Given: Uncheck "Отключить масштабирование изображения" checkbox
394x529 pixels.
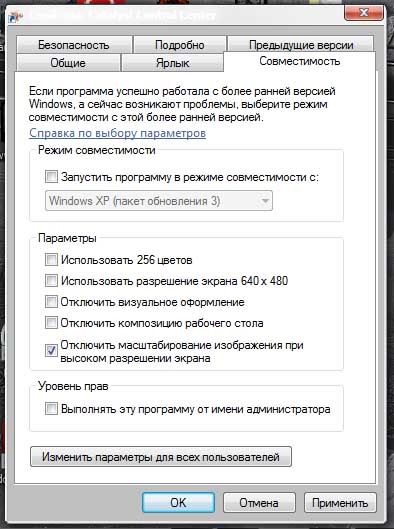Looking at the screenshot, I should point(51,351).
